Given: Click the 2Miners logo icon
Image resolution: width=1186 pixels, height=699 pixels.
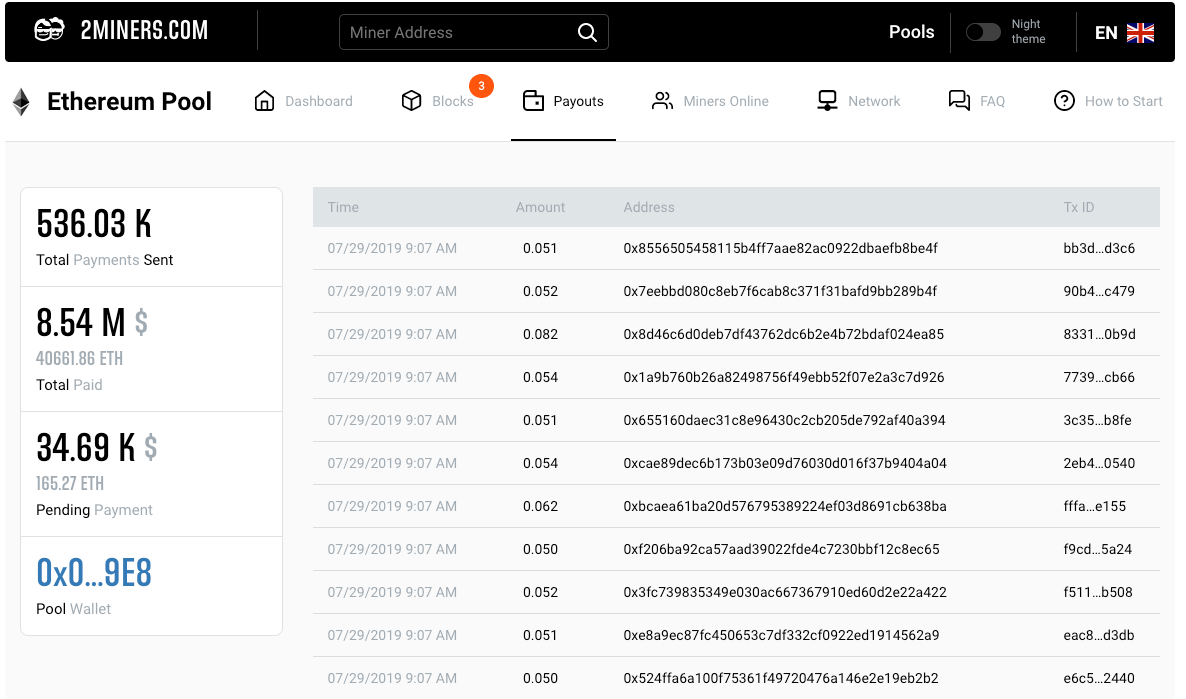Looking at the screenshot, I should (x=49, y=31).
